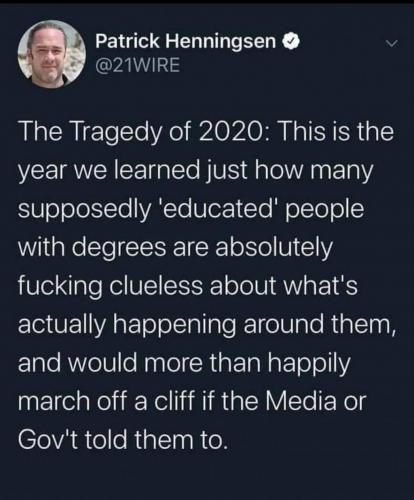The width and height of the screenshot is (414, 500).
Task: Click the words "The Tragedy of 2020"
Action: point(108,132)
